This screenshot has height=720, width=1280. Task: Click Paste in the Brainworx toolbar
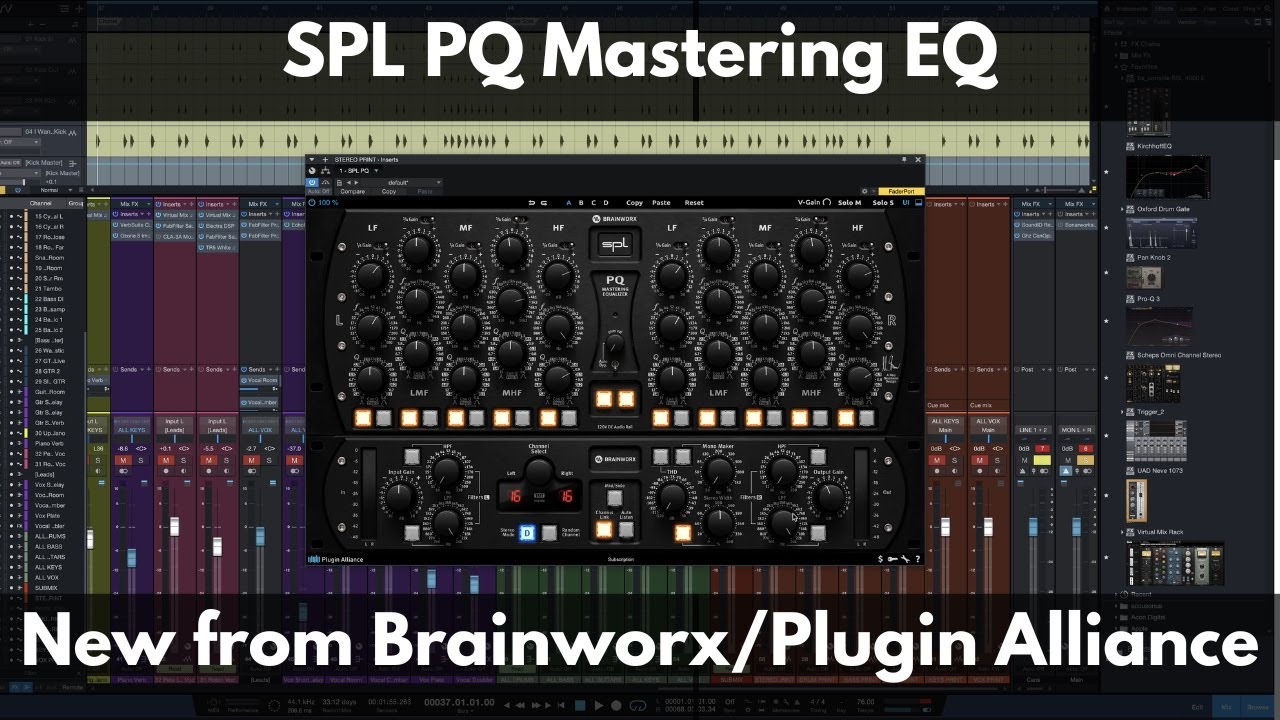click(661, 203)
